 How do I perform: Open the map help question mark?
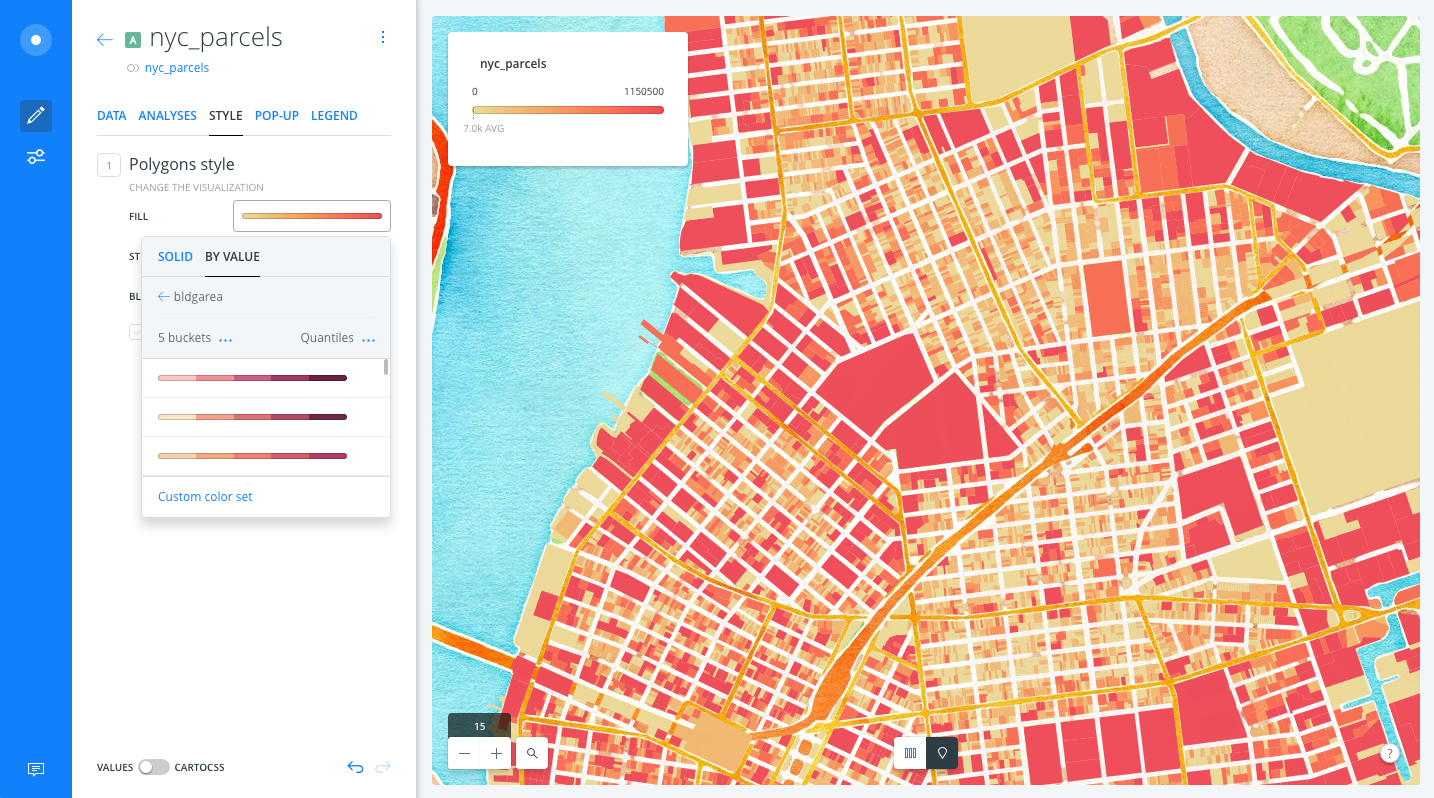coord(1389,754)
